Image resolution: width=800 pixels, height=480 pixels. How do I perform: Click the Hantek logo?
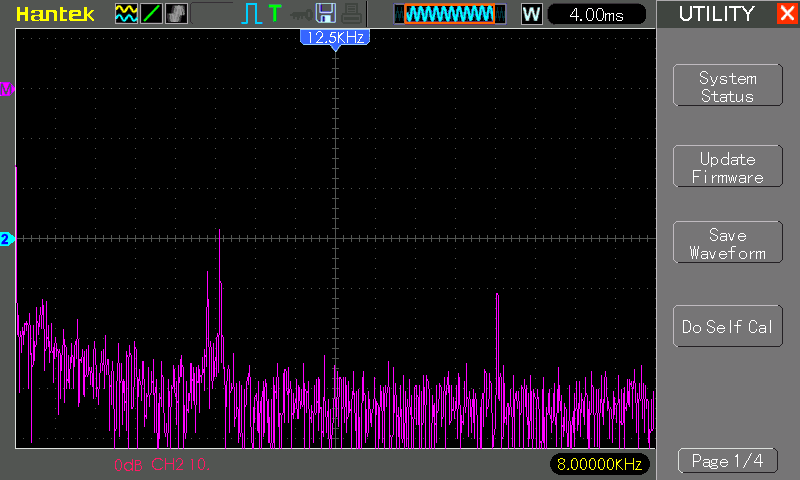(x=55, y=14)
